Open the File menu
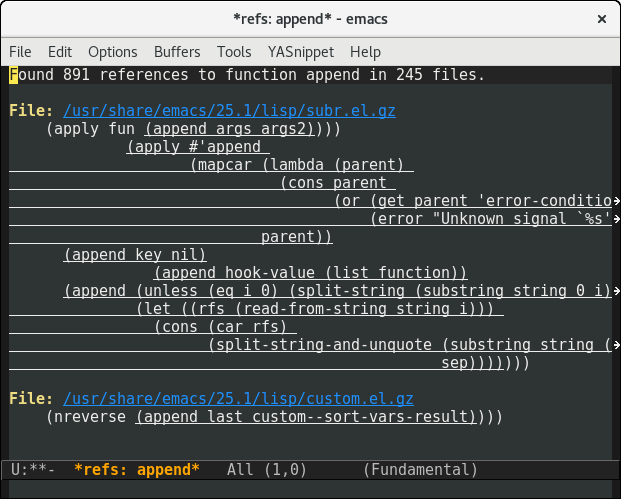Screen dimensions: 621x499 (20, 52)
